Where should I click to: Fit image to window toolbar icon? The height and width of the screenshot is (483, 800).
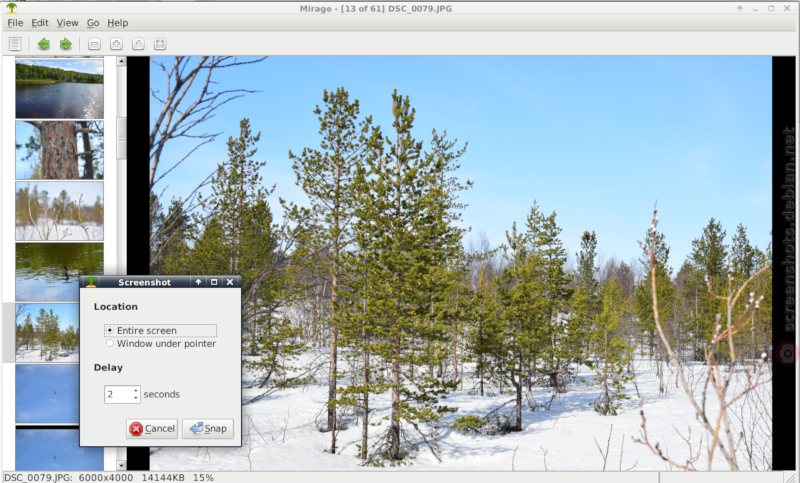click(160, 44)
